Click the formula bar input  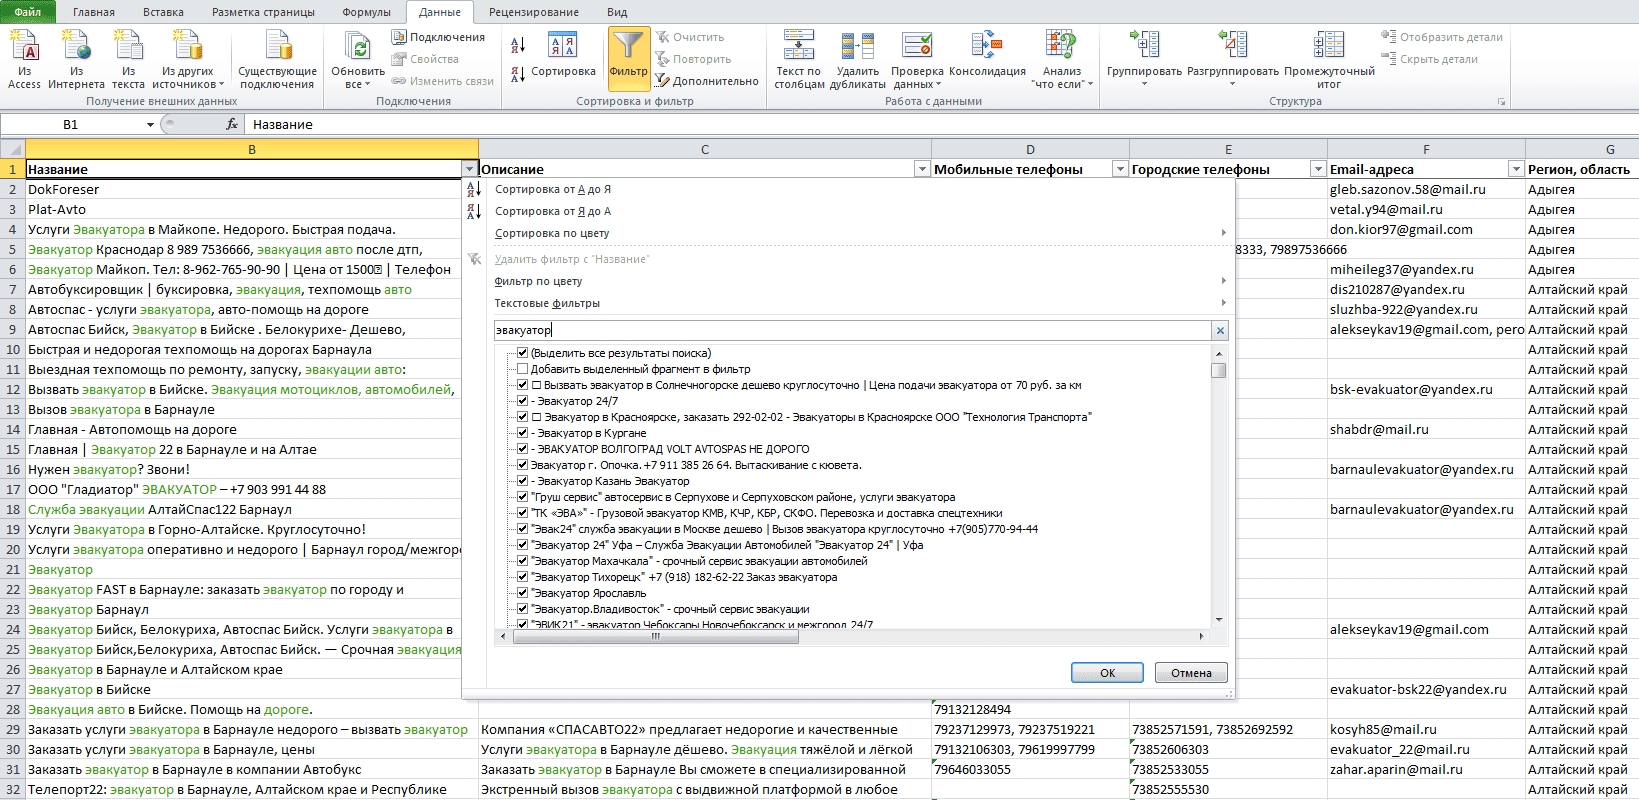coord(940,124)
